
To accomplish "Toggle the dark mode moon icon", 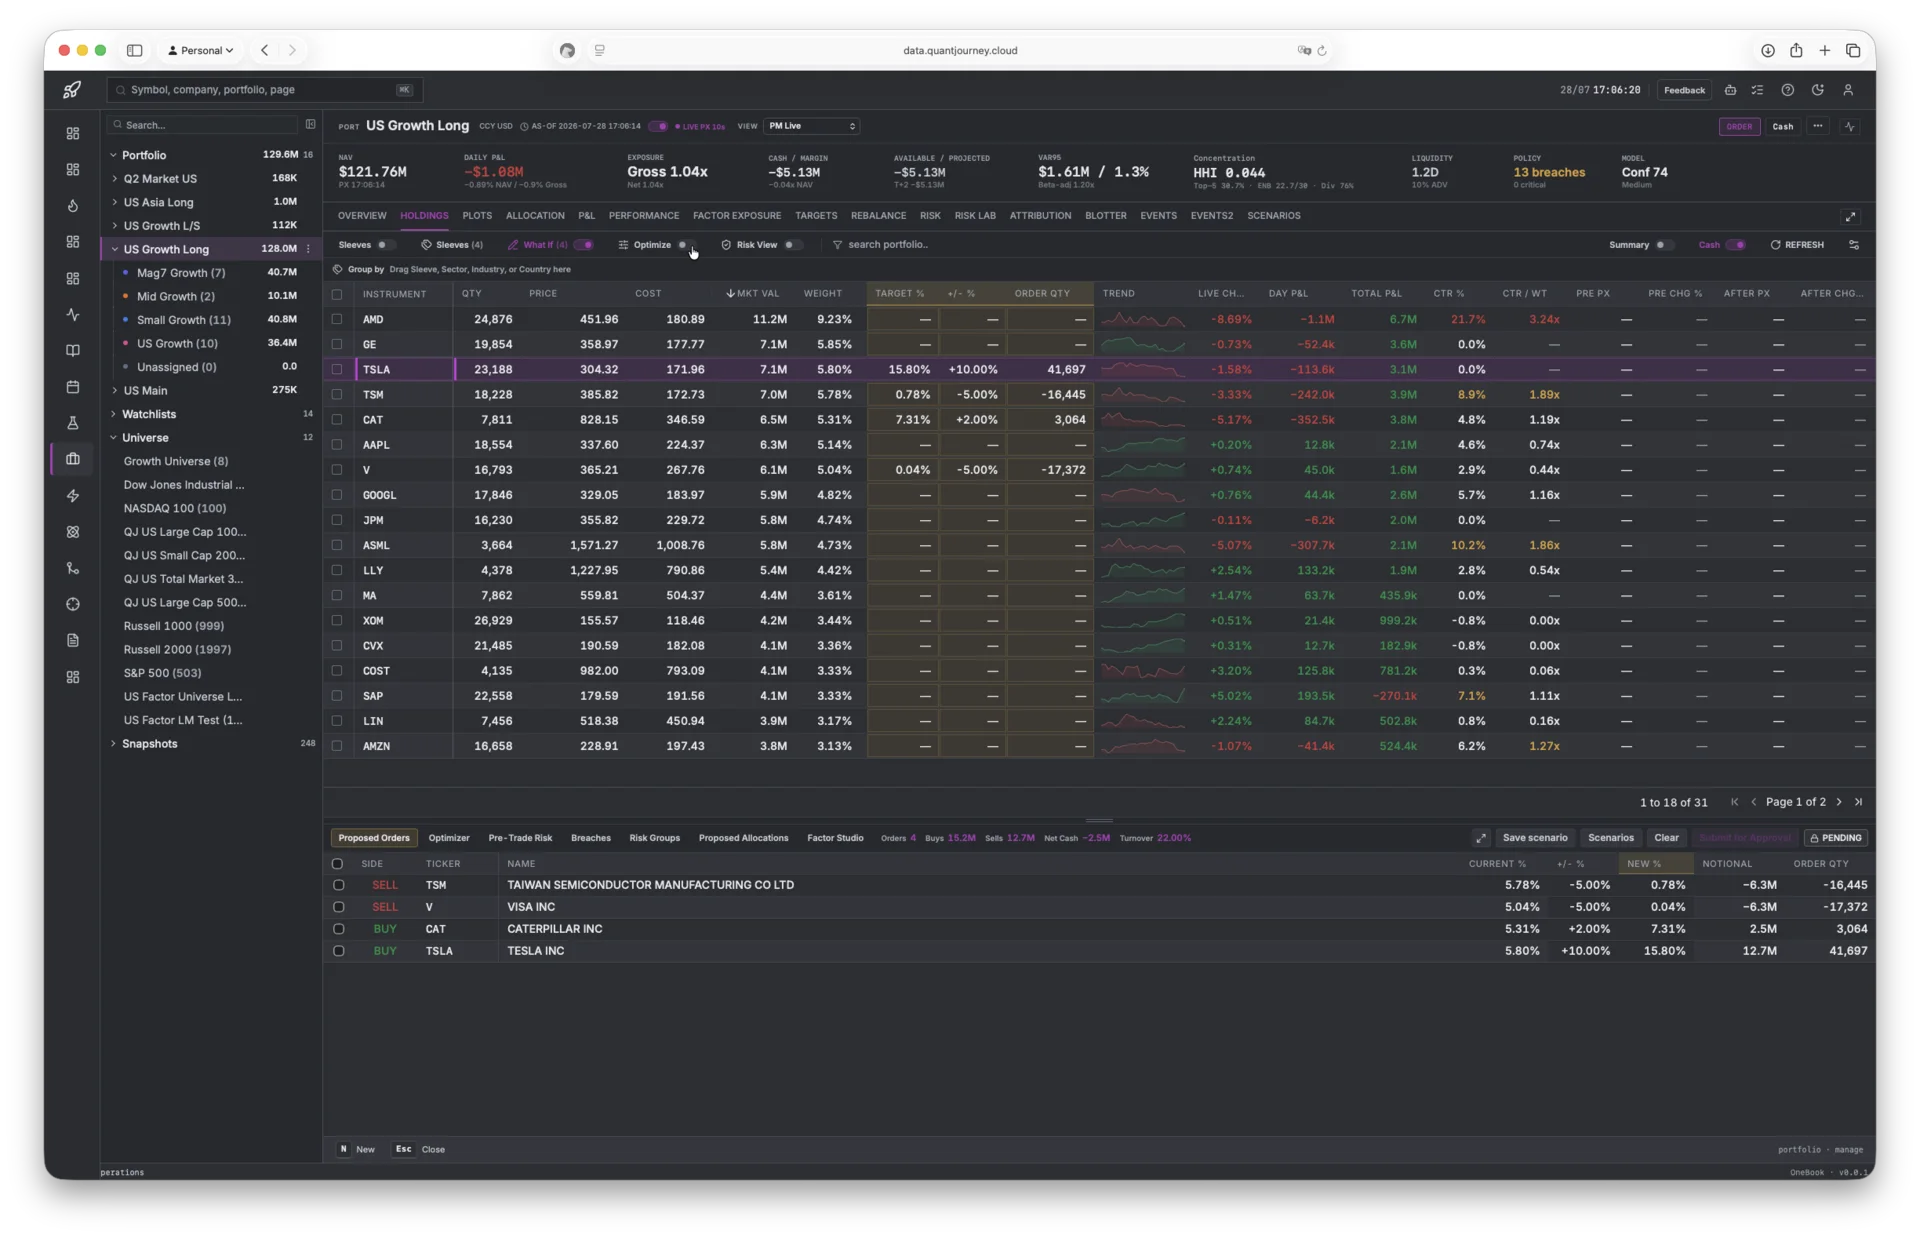I will (1818, 90).
